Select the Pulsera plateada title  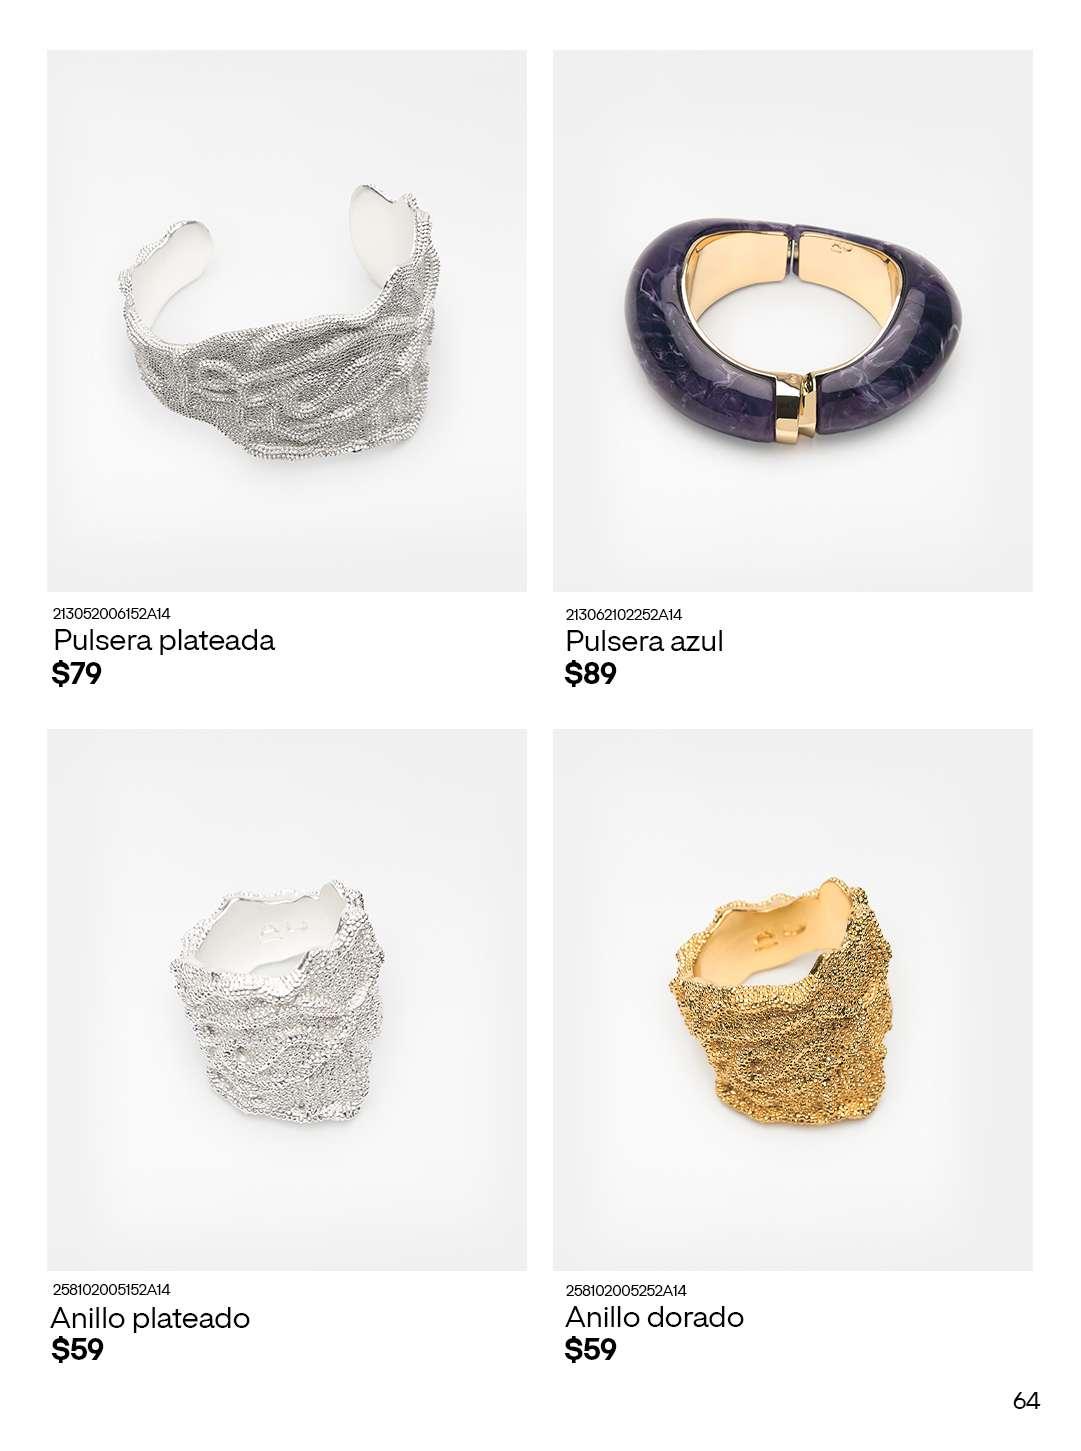pyautogui.click(x=164, y=640)
